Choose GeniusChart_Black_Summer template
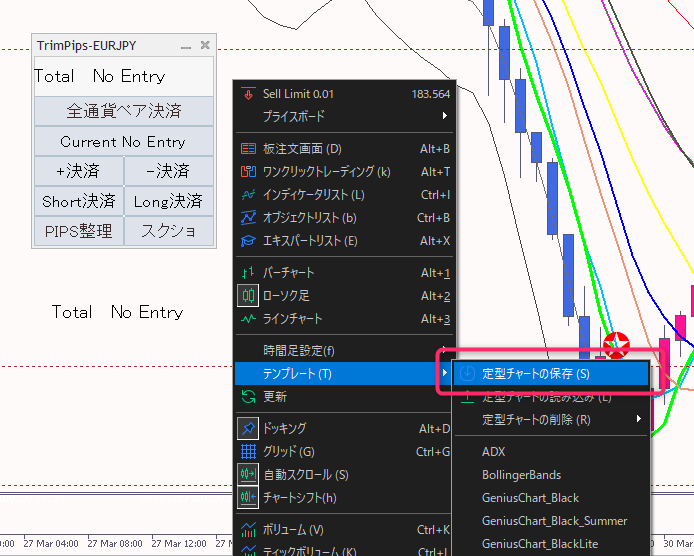This screenshot has width=694, height=556. click(554, 521)
